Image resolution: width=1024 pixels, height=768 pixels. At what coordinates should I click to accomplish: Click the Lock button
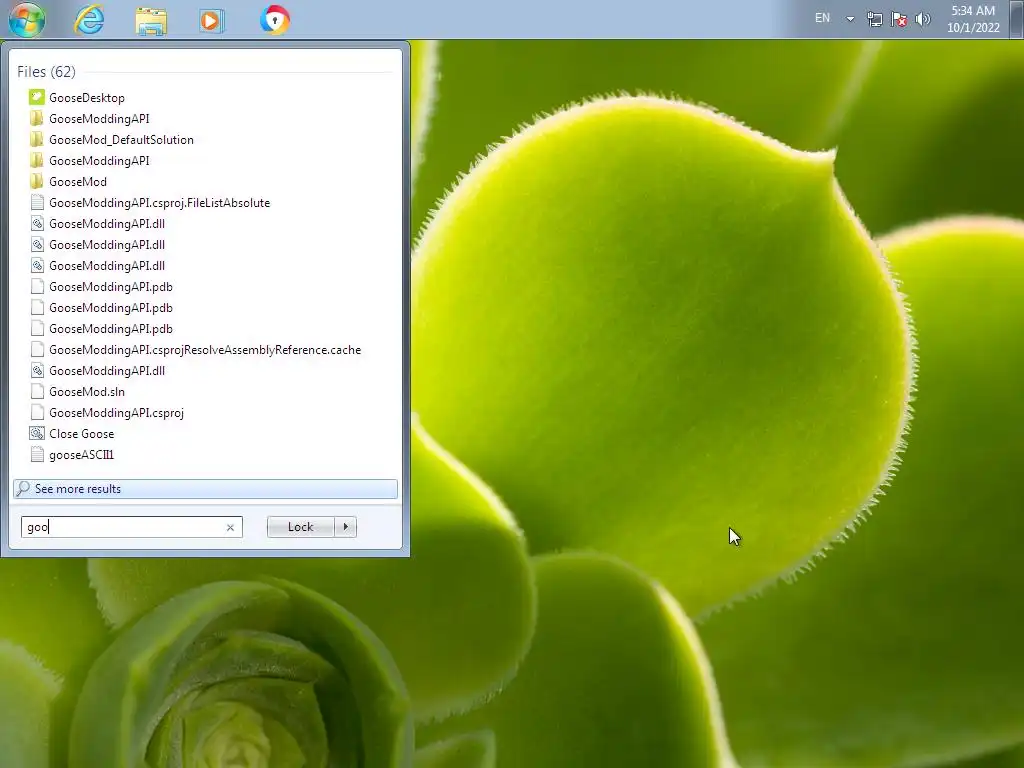pos(300,527)
